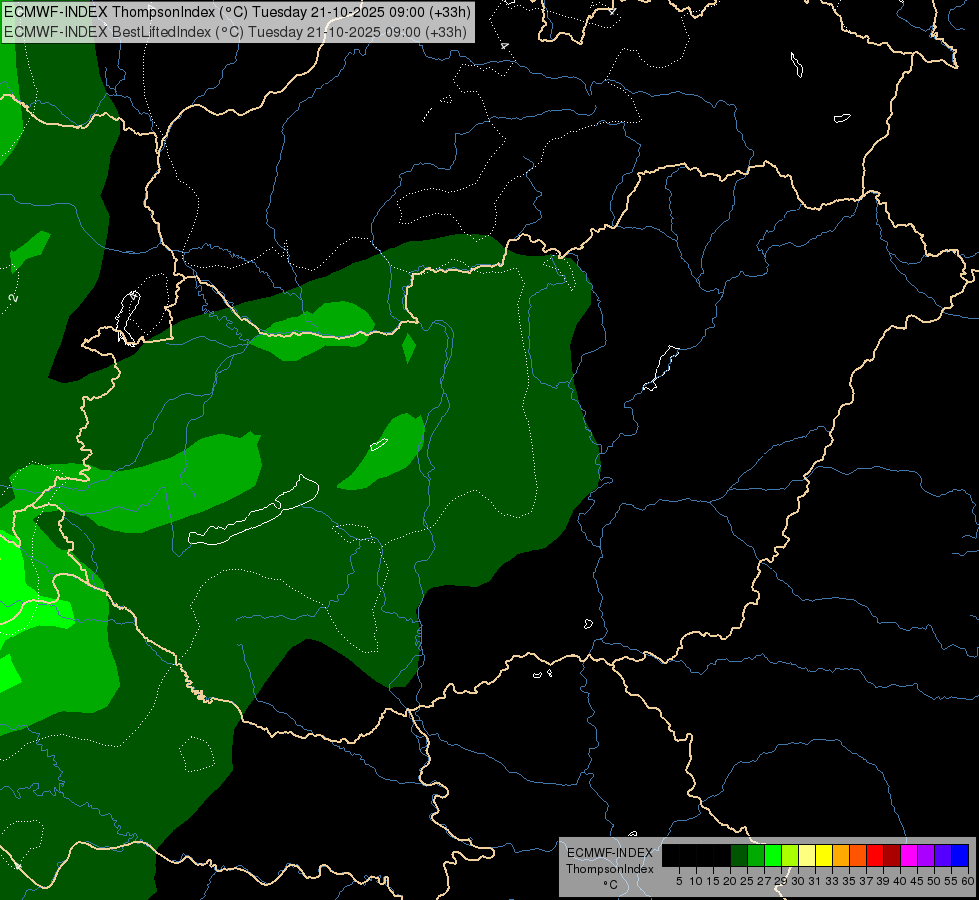Select the bright red 37–39 legend swatch
The height and width of the screenshot is (900, 979).
point(875,855)
